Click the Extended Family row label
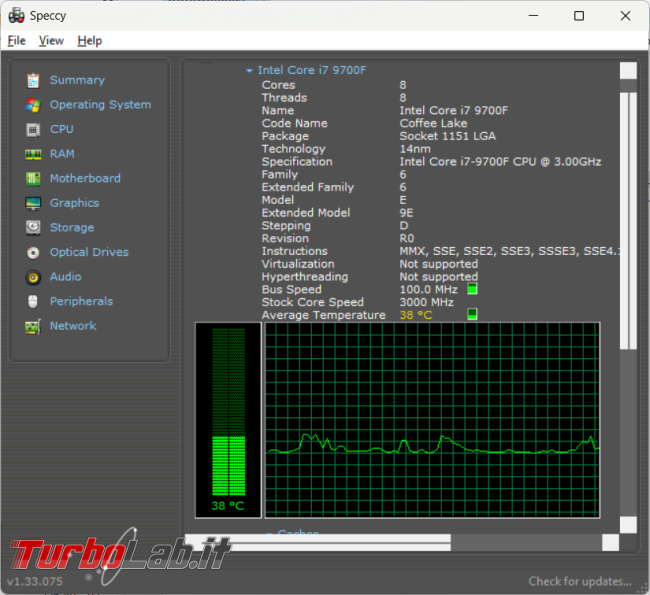Image resolution: width=650 pixels, height=595 pixels. point(308,187)
